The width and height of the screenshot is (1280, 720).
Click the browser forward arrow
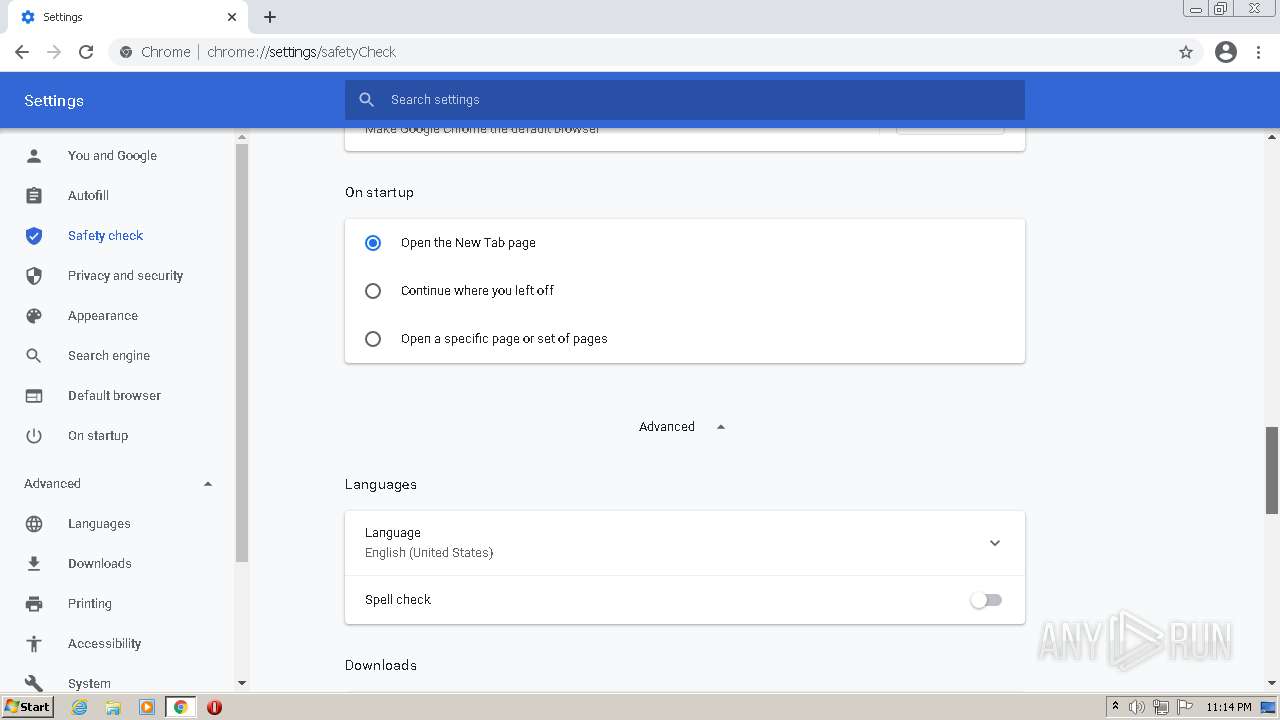click(x=54, y=52)
